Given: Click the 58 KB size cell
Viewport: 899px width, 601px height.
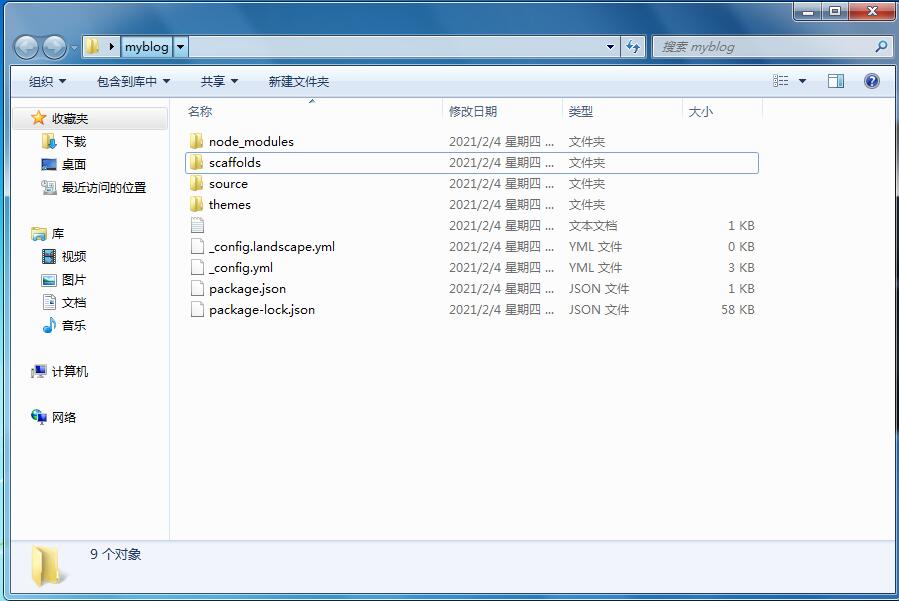Looking at the screenshot, I should click(738, 310).
